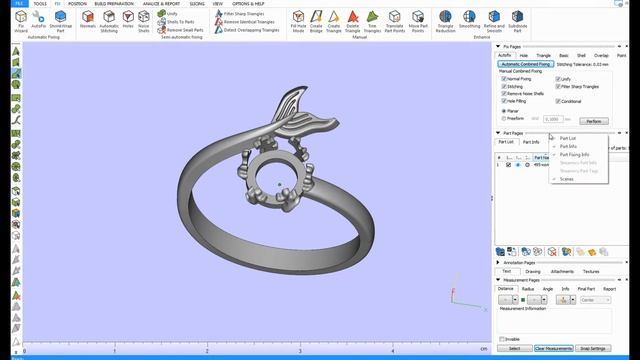Click the Perform button
This screenshot has width=640, height=360.
594,121
